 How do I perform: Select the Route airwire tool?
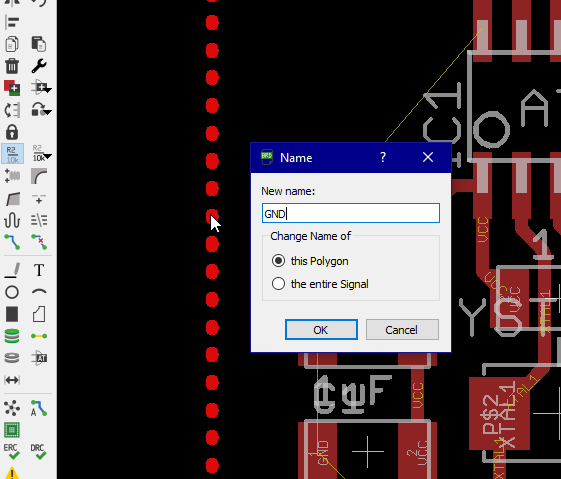point(12,242)
